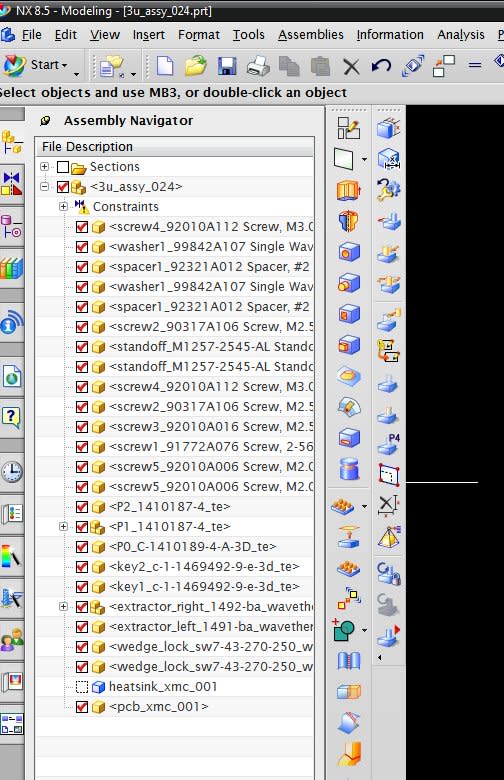Open the Roles people icon tab
The width and height of the screenshot is (504, 780).
click(11, 639)
